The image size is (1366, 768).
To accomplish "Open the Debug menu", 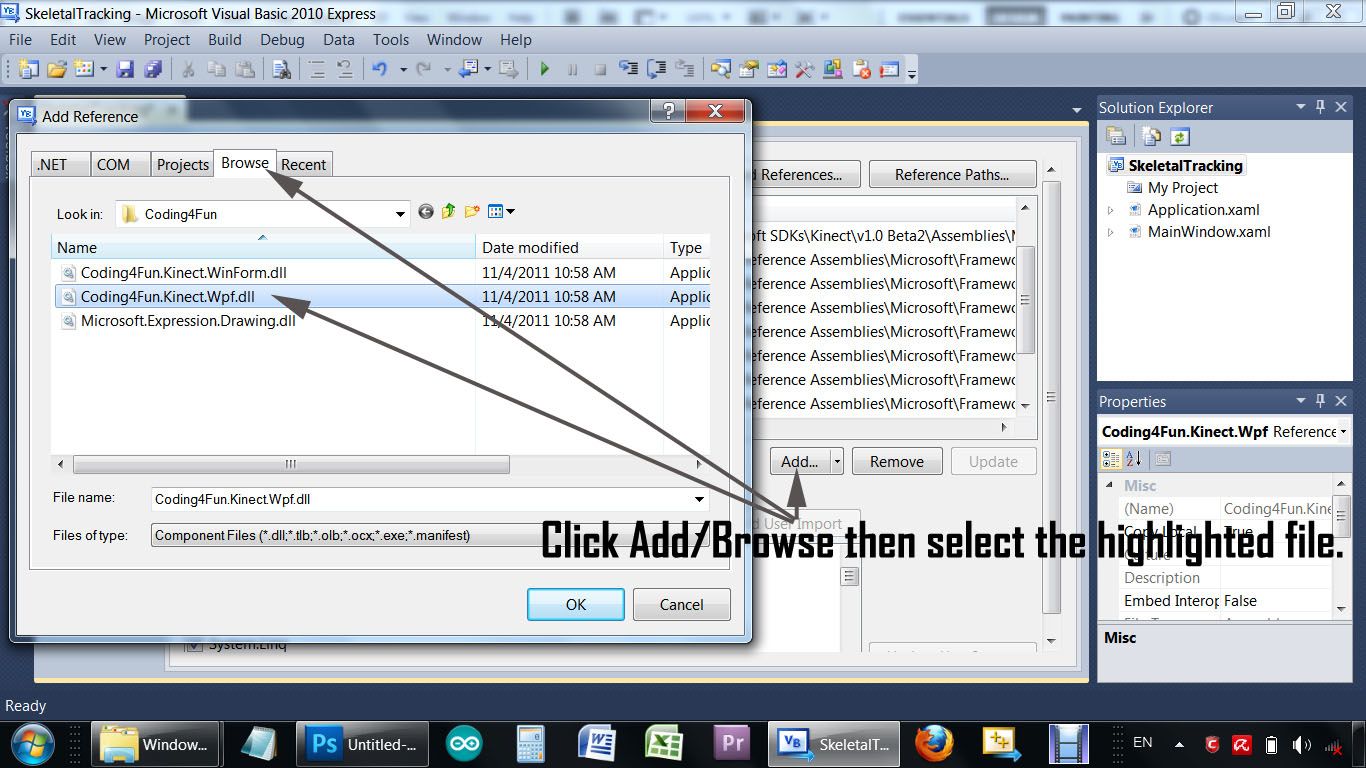I will 281,40.
